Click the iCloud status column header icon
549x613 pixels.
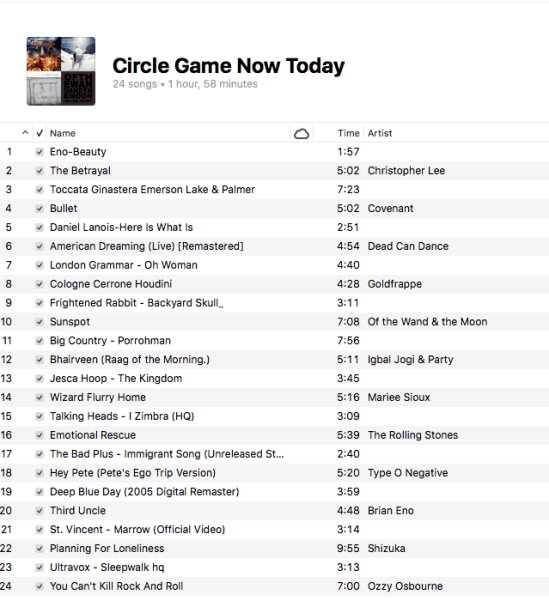click(301, 134)
